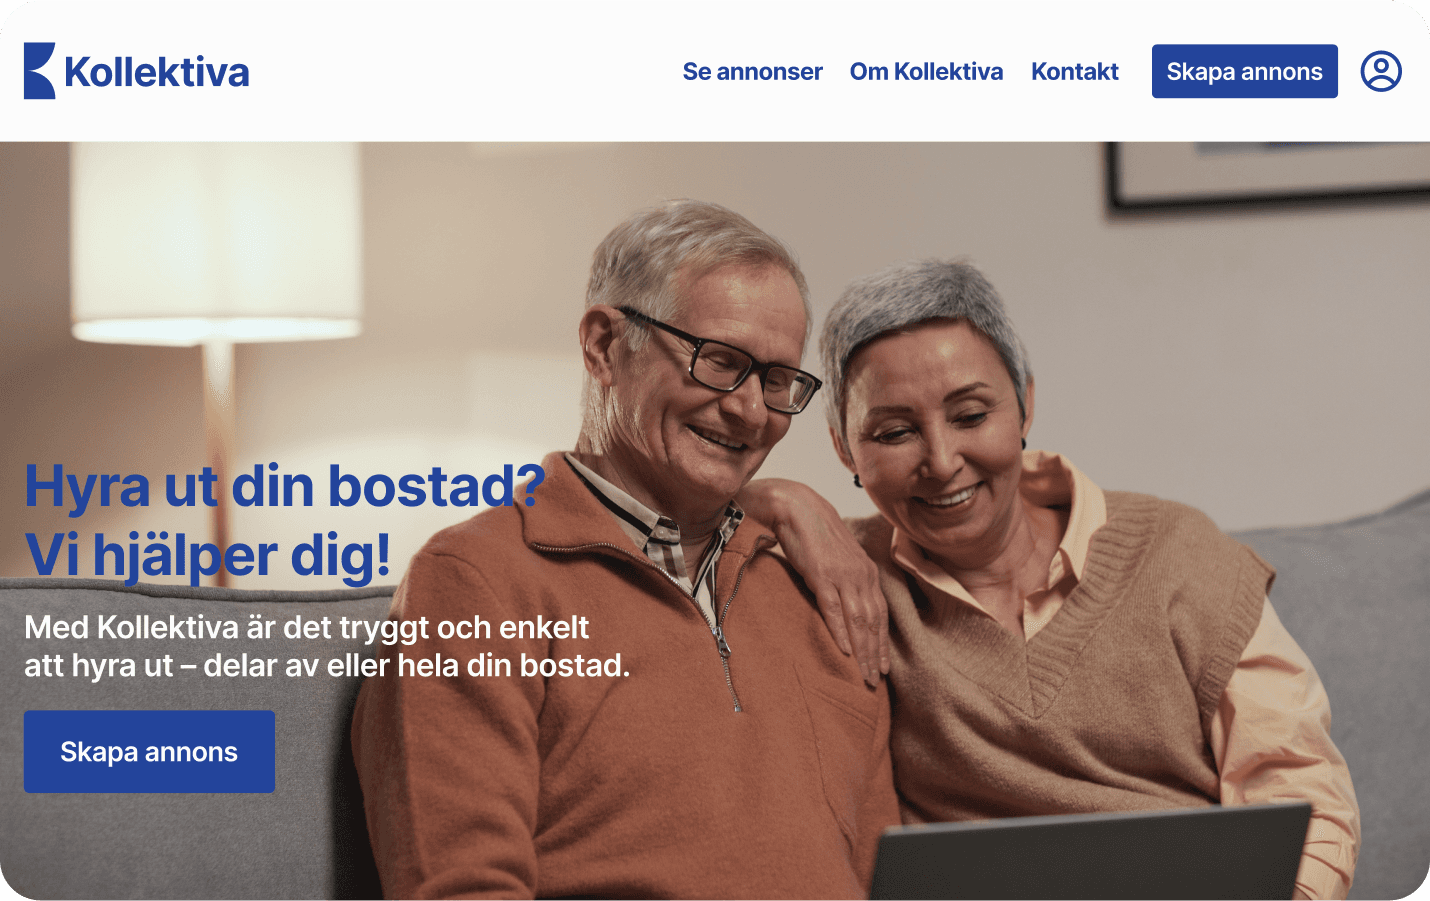This screenshot has width=1430, height=901.
Task: Click 'Med Kollektiva är det tryggt' text line
Action: [307, 627]
